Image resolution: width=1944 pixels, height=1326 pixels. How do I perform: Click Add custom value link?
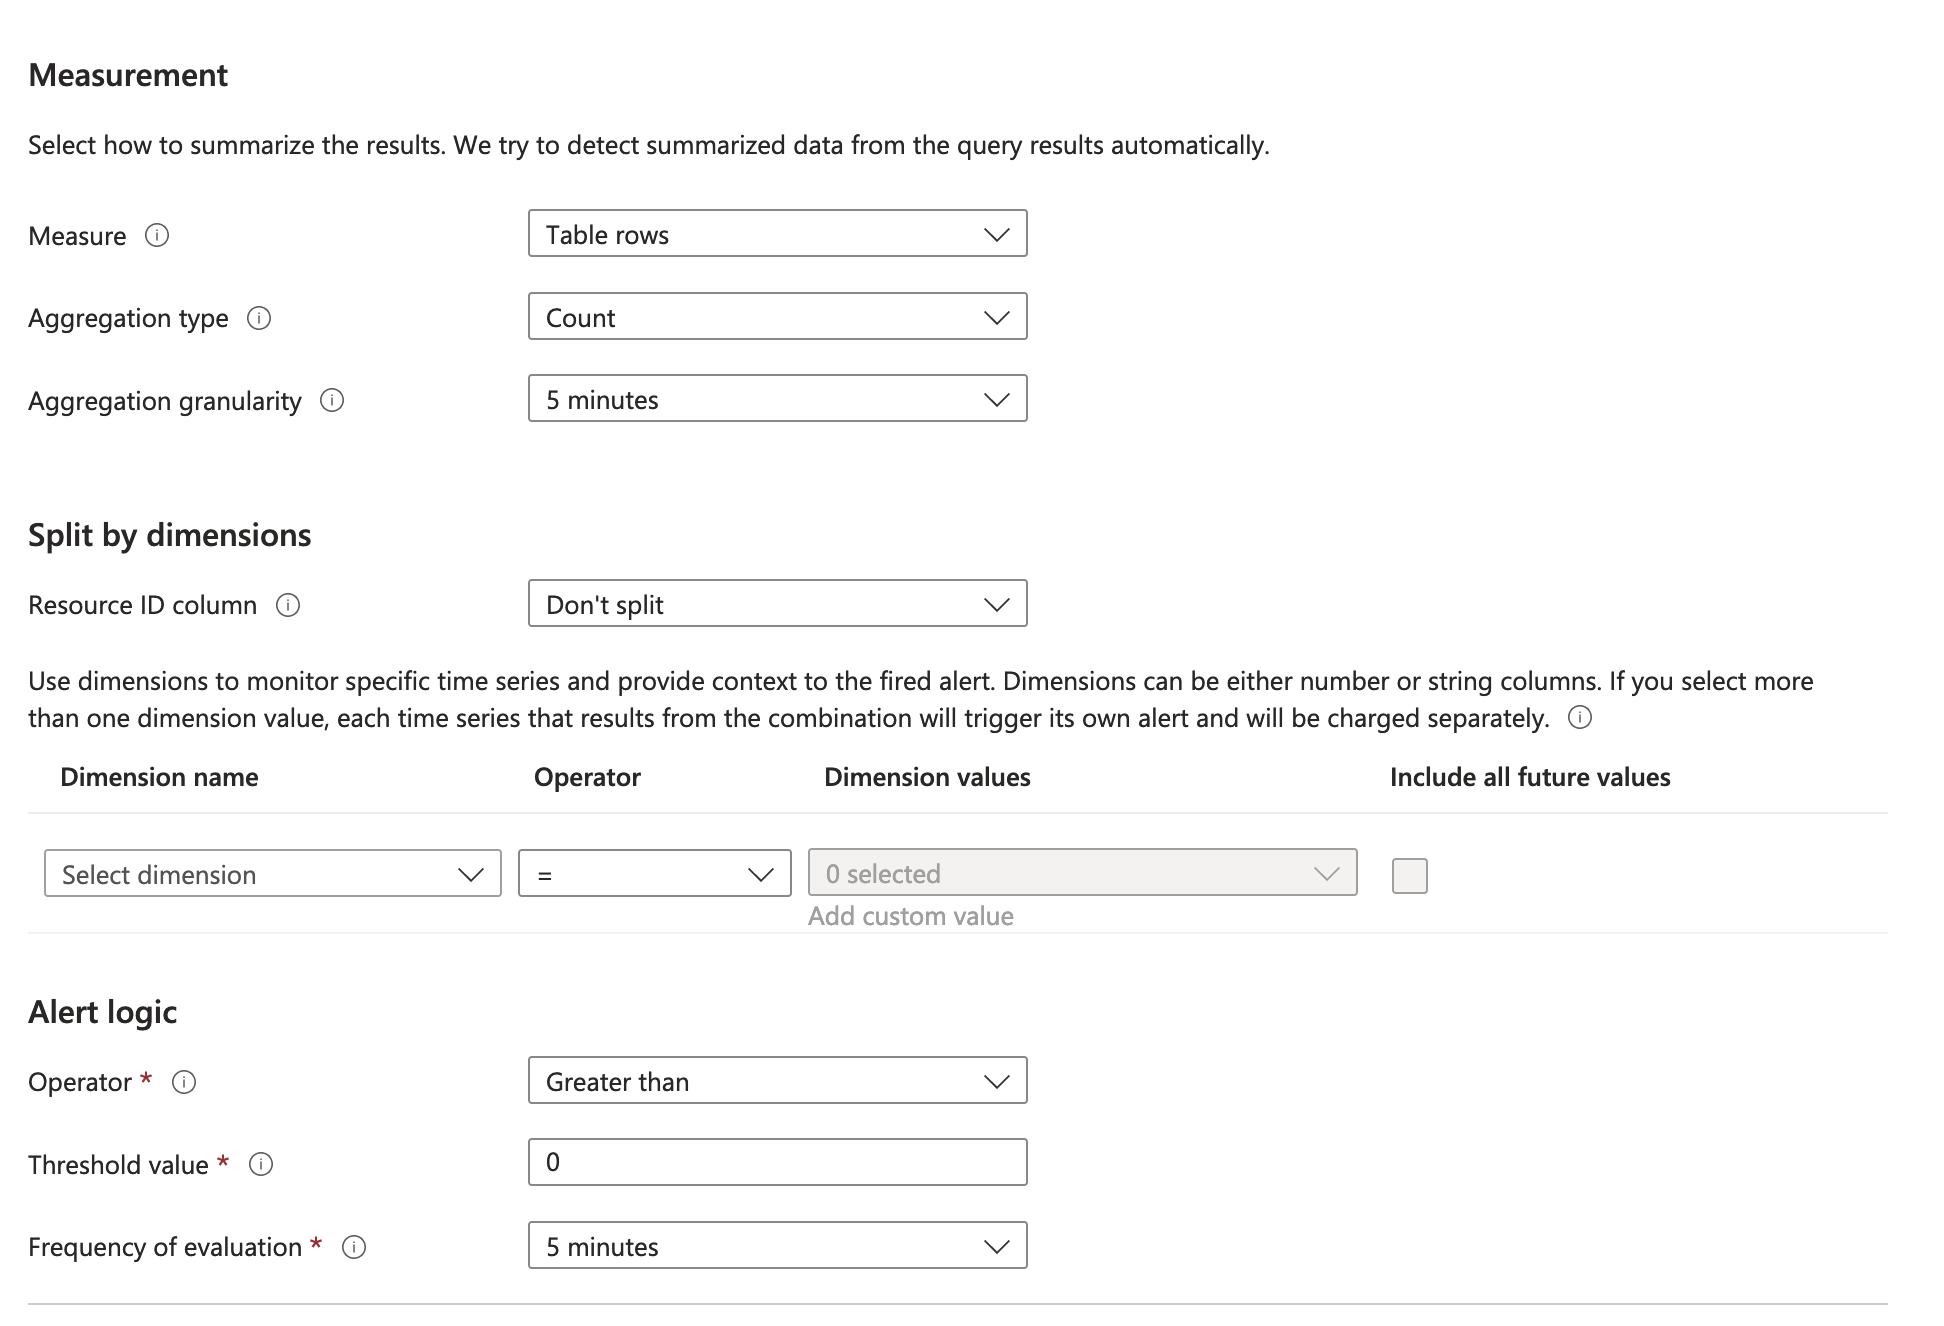tap(910, 916)
